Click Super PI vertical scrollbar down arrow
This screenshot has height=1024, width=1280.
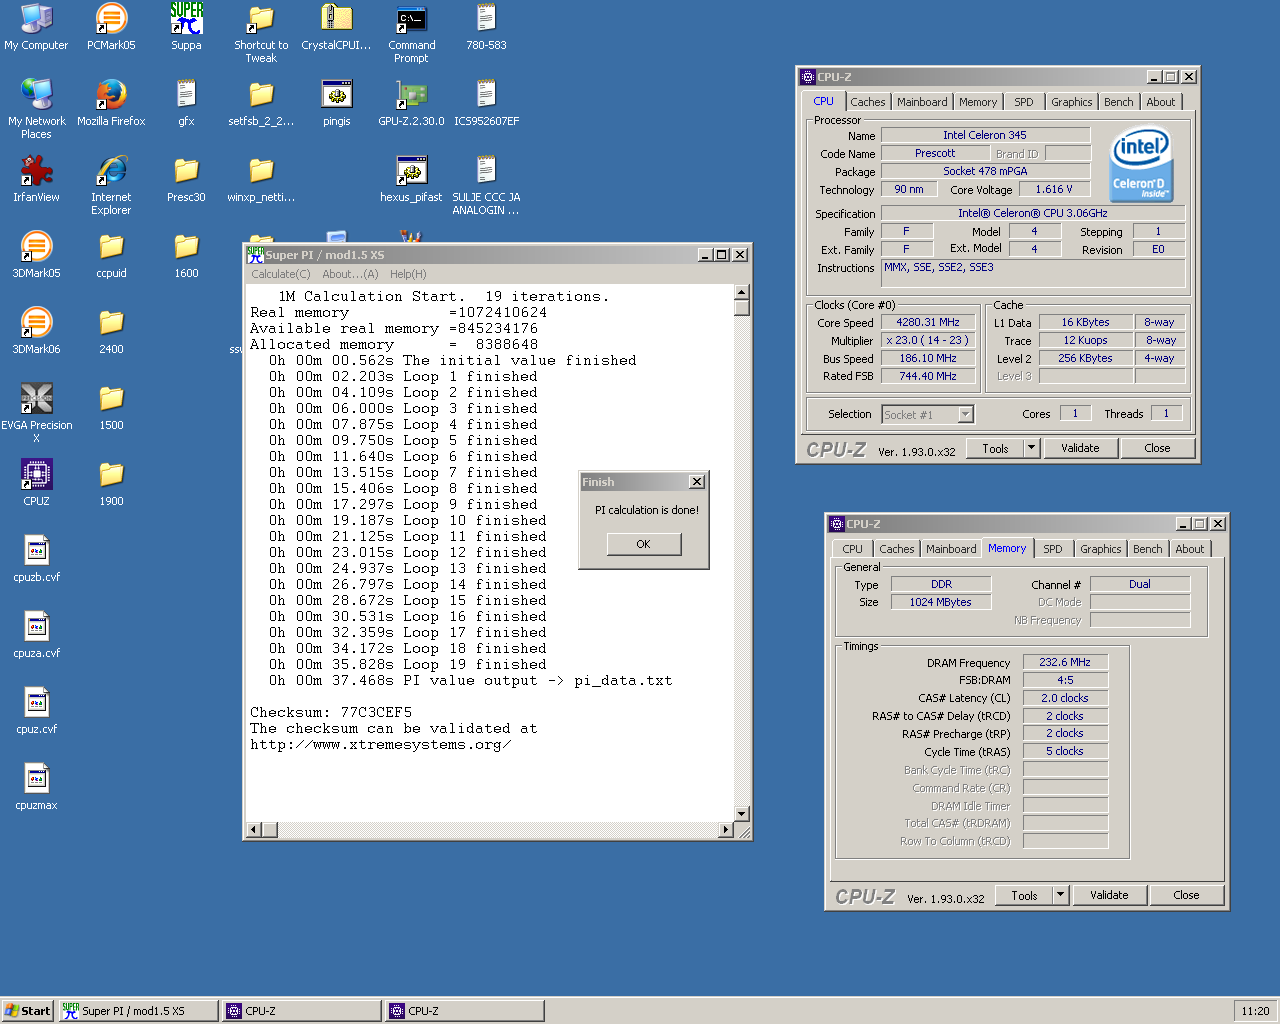[742, 814]
